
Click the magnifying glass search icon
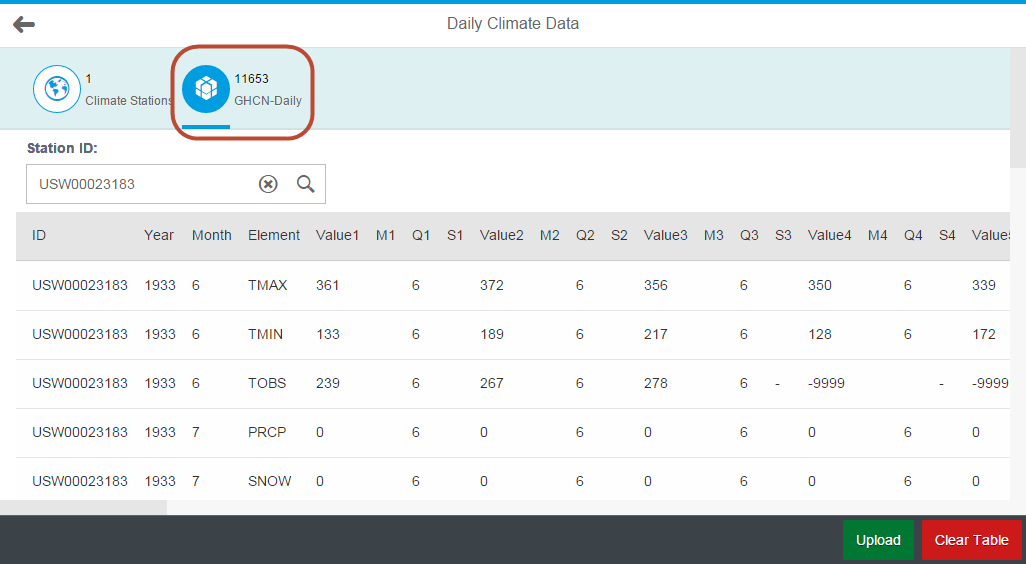tap(306, 184)
